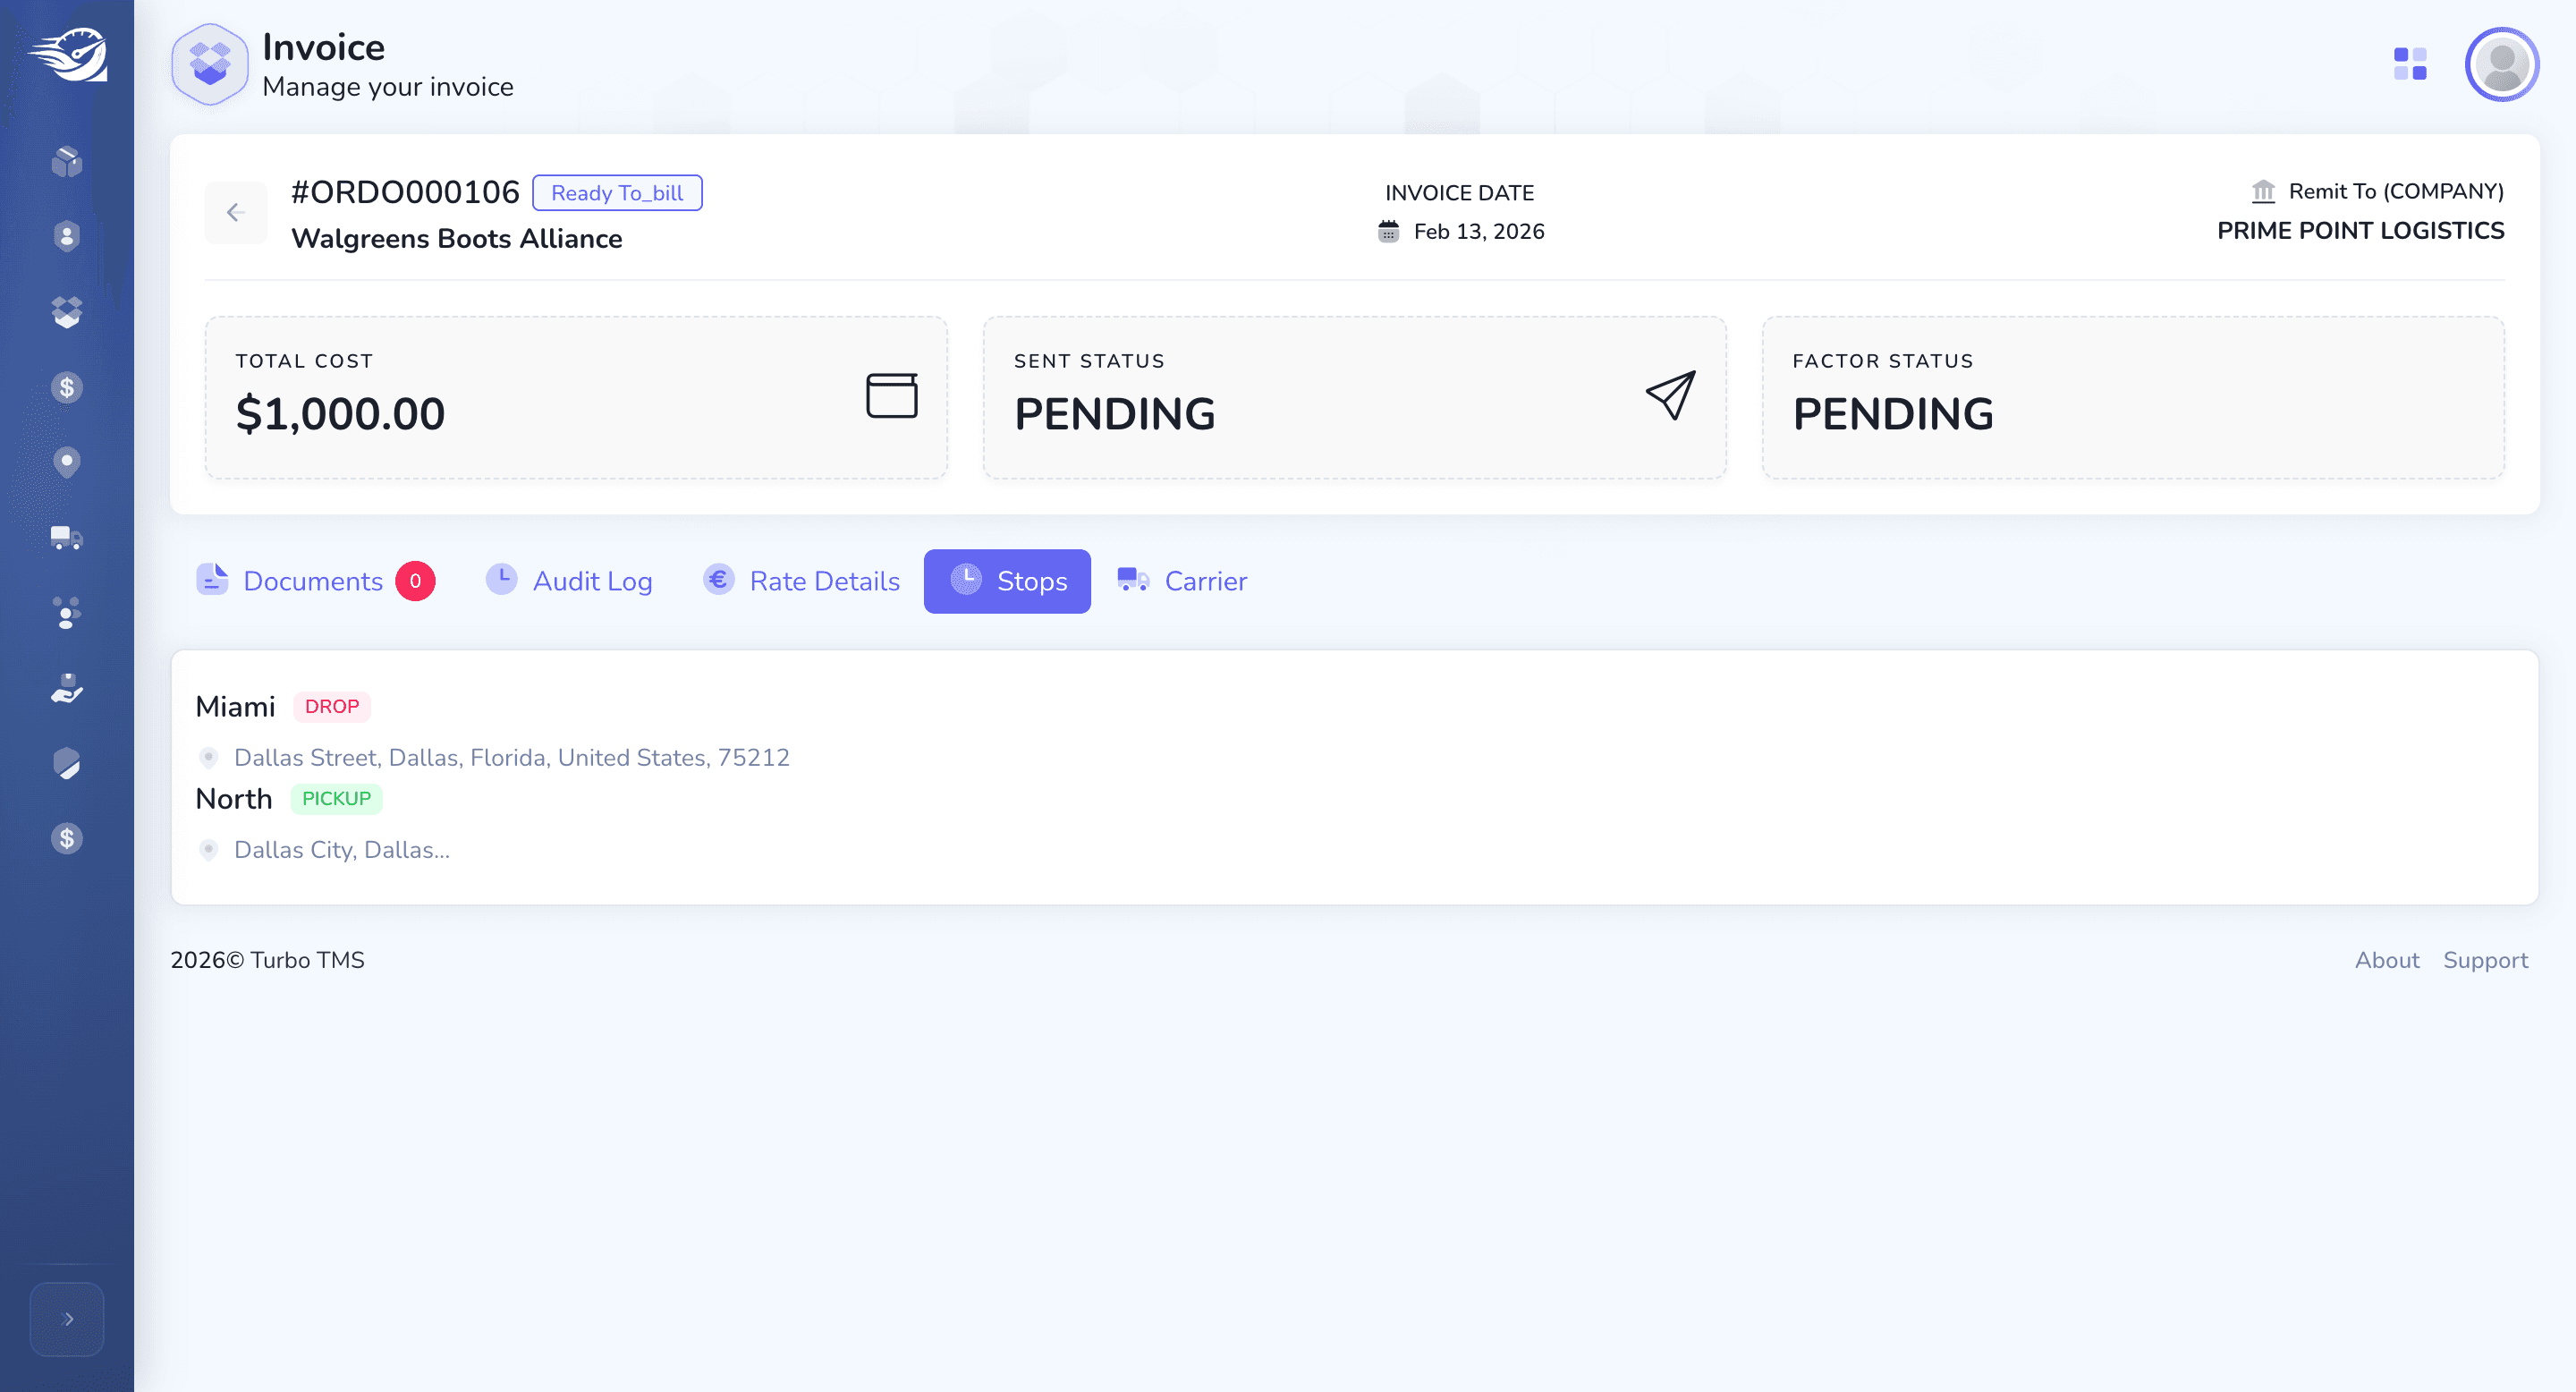Image resolution: width=2576 pixels, height=1392 pixels.
Task: Click the address 'Dallas Street, Dallas, Florida'
Action: (511, 758)
